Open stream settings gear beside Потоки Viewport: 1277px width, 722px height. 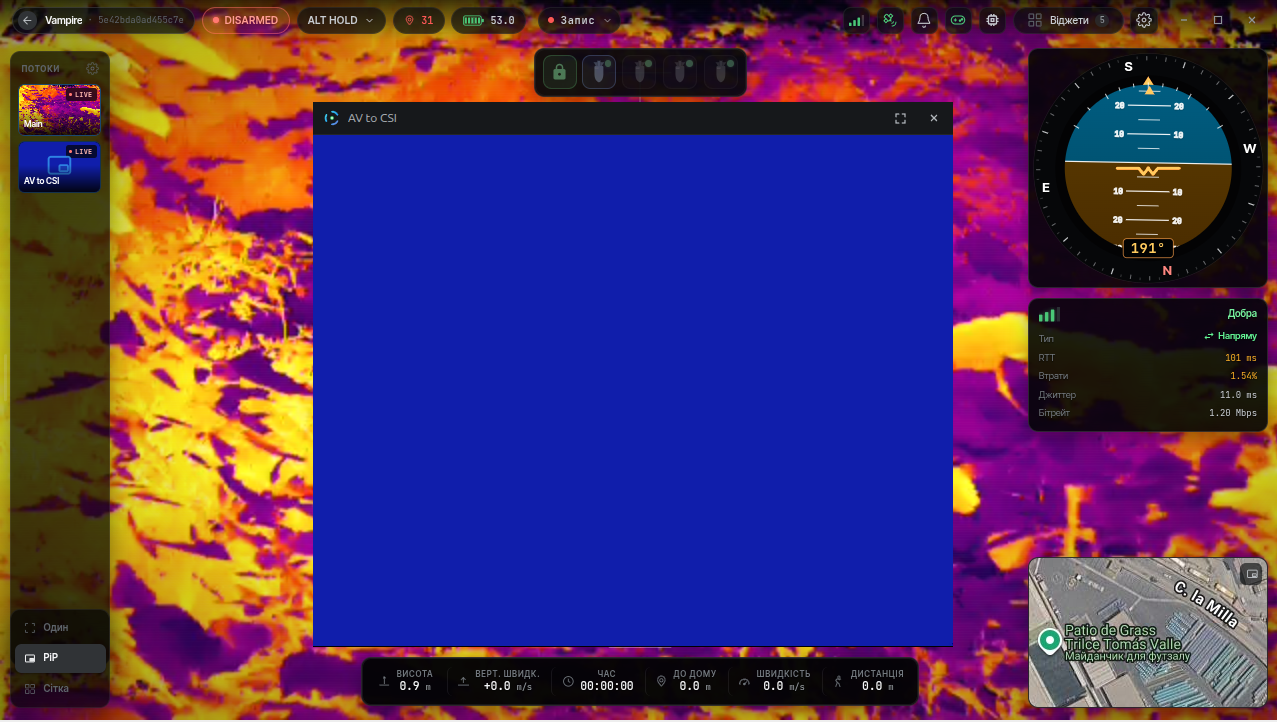point(92,68)
